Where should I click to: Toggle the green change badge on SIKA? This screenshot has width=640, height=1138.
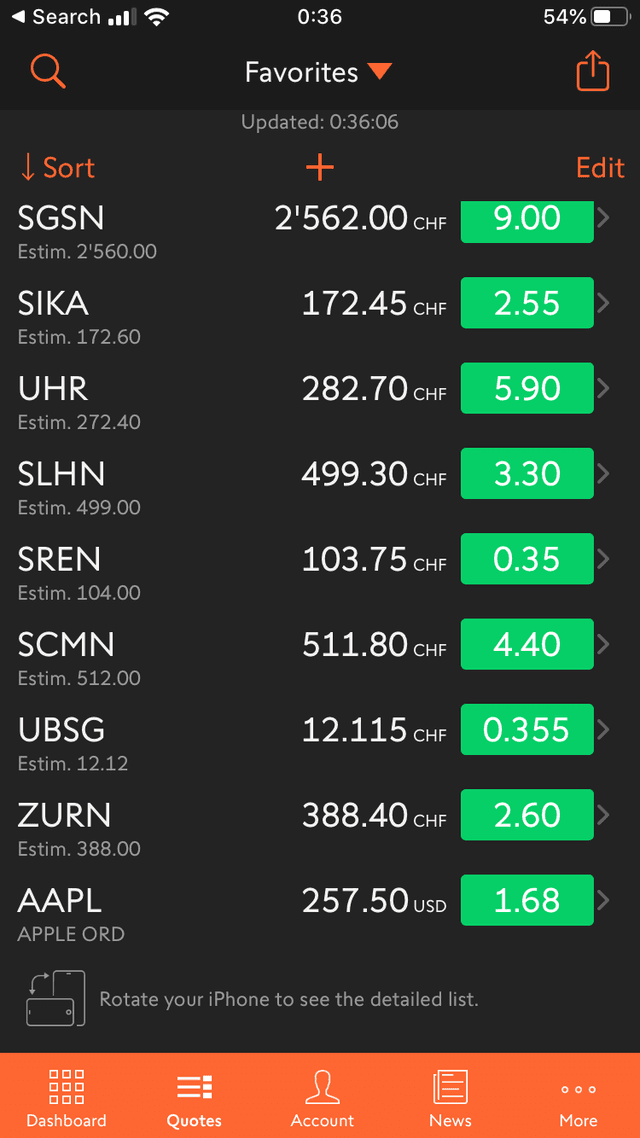click(526, 303)
